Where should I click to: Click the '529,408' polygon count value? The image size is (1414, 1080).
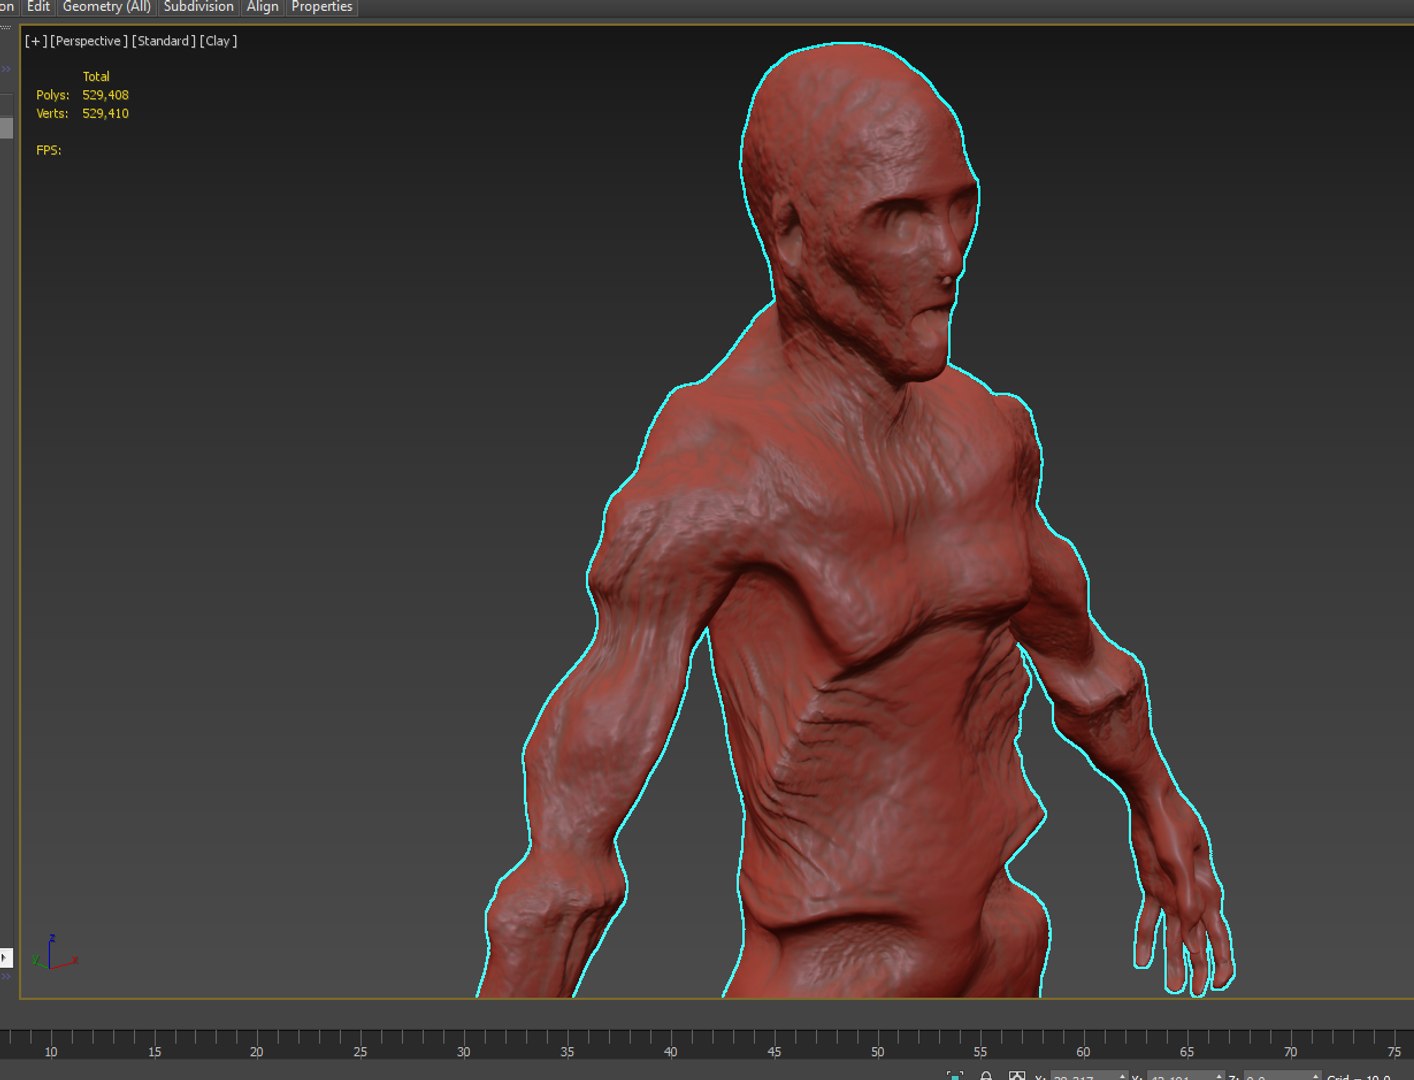point(105,95)
